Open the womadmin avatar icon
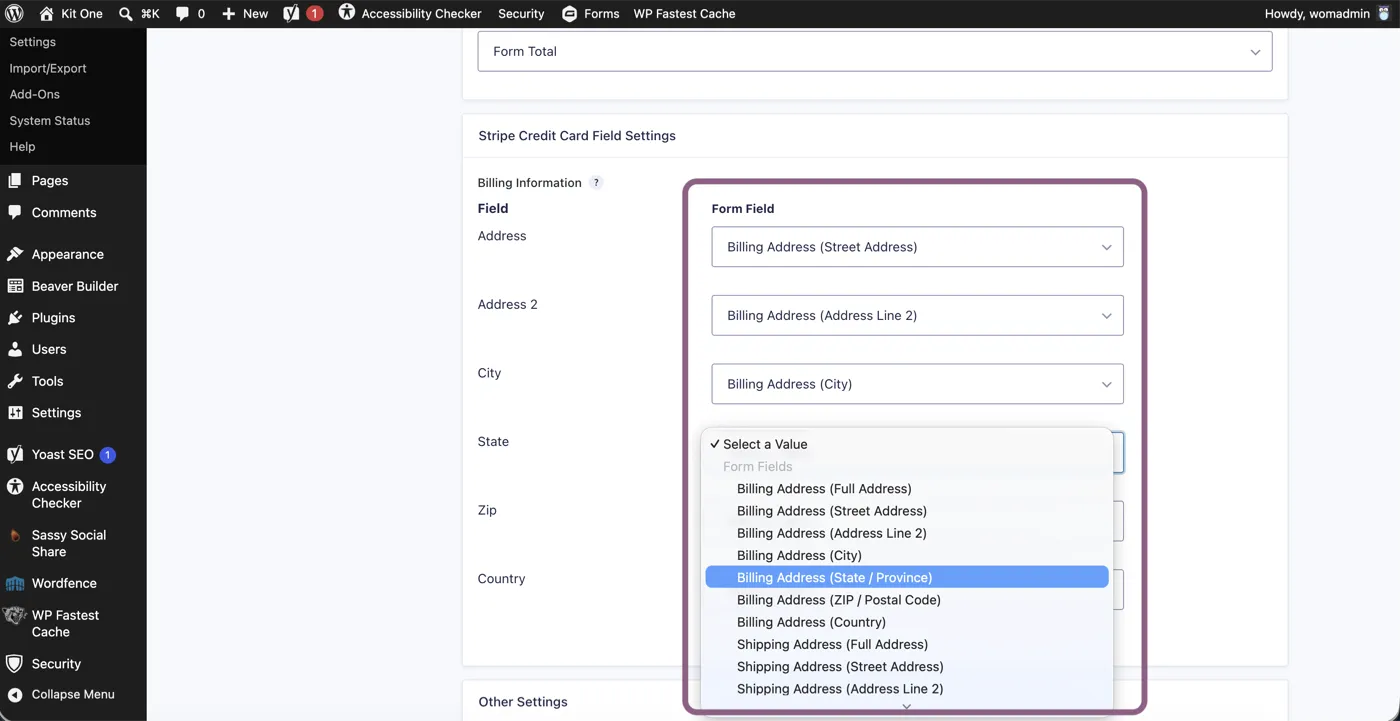 tap(1384, 14)
